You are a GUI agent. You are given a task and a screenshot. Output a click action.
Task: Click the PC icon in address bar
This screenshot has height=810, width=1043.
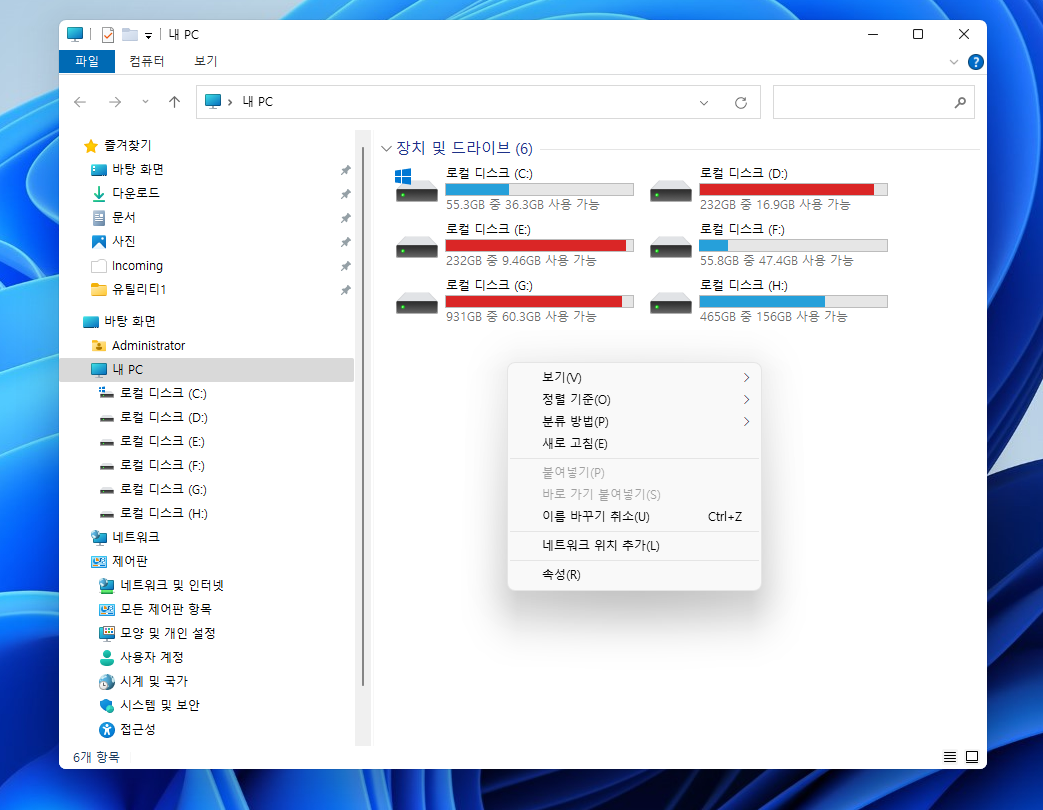click(x=213, y=101)
